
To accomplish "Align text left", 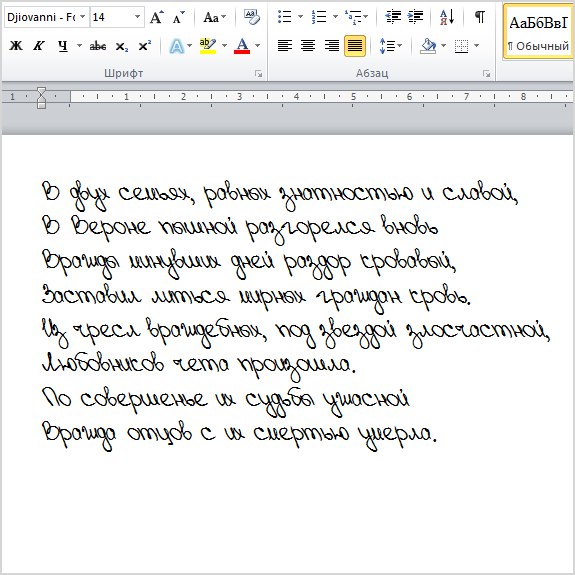I will click(x=285, y=46).
